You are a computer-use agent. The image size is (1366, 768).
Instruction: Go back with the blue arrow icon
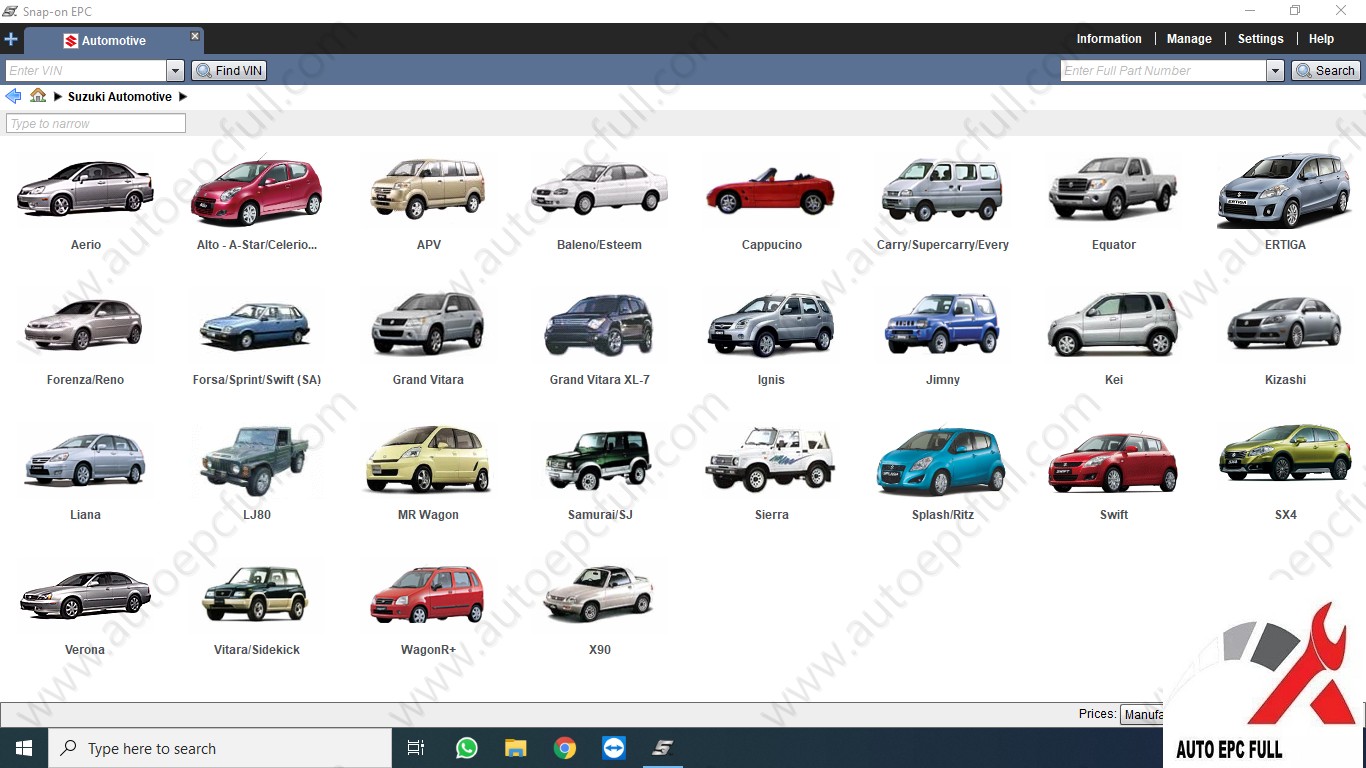point(13,96)
